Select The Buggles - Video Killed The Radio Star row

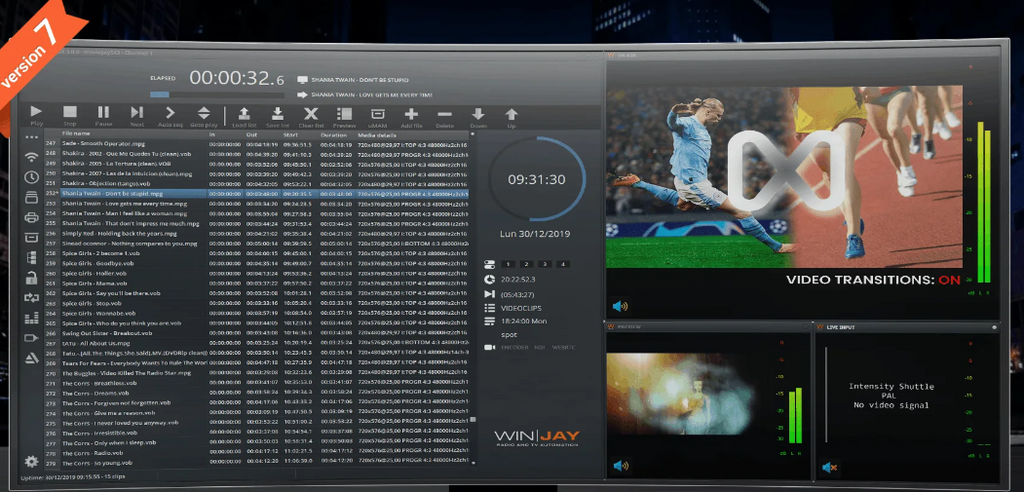tap(256, 372)
